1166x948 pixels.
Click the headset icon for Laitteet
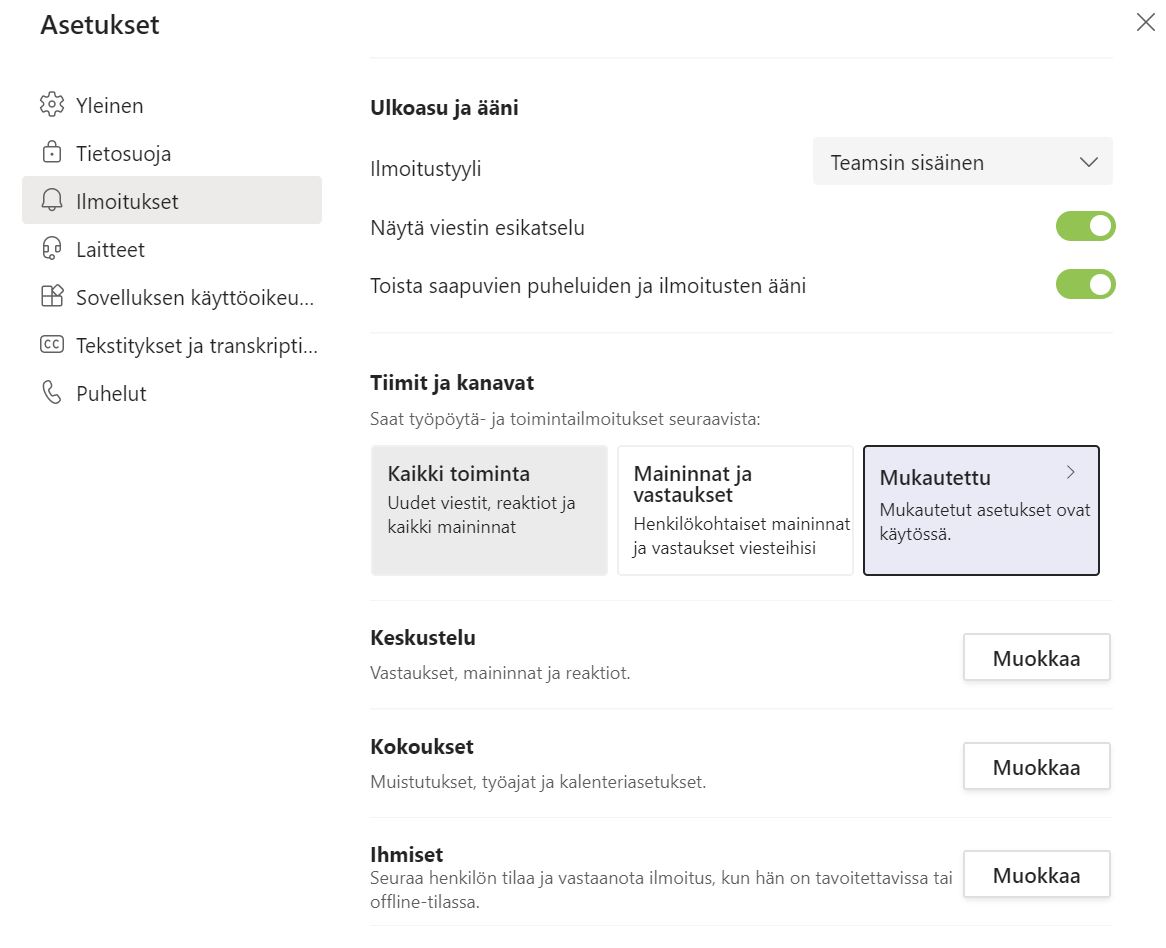click(51, 248)
